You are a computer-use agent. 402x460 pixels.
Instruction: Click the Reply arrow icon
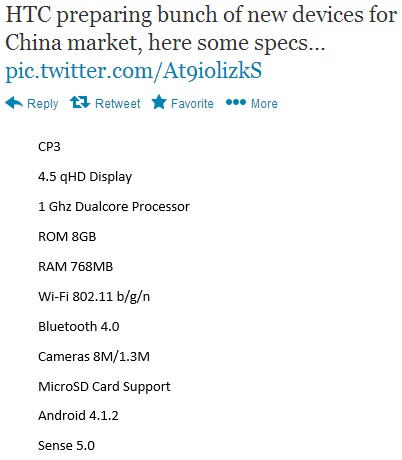click(14, 102)
